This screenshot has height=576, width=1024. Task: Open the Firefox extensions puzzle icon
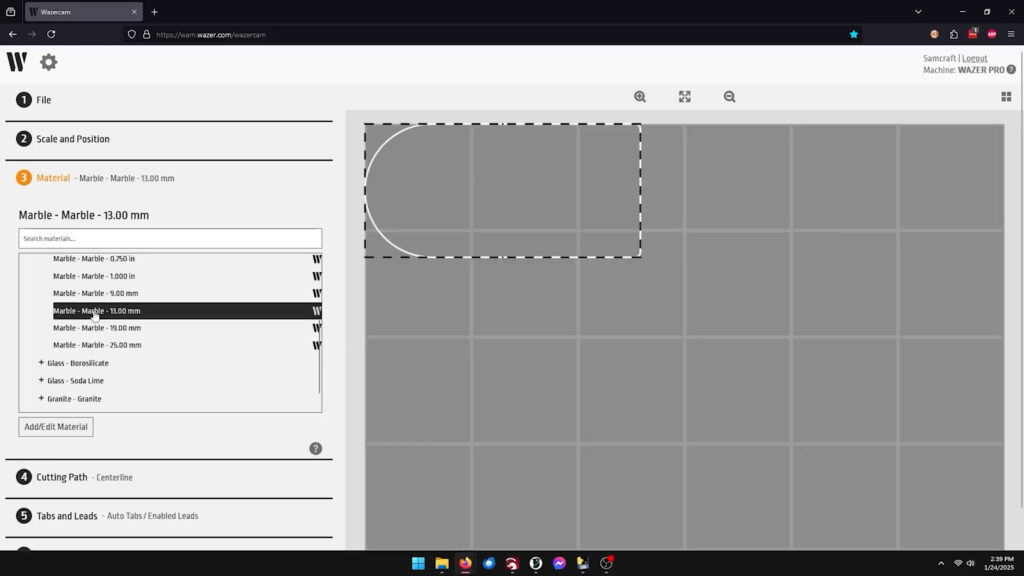[954, 35]
